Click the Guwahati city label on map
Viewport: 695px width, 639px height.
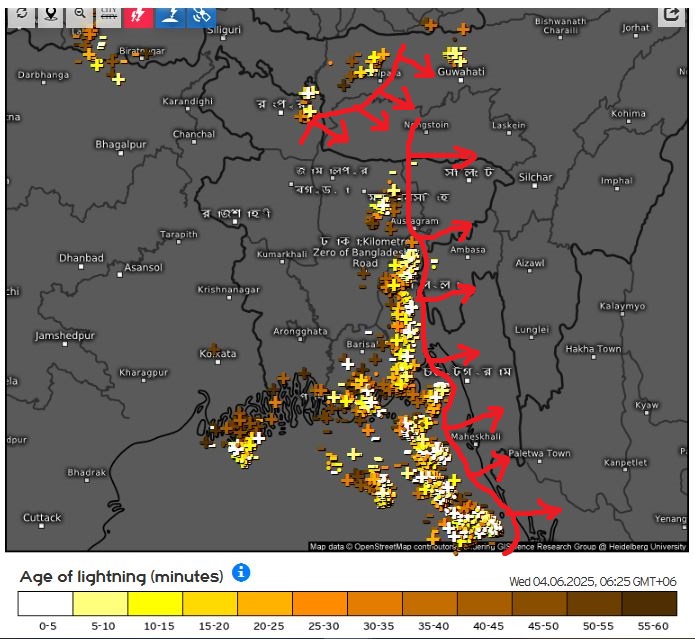coord(460,72)
